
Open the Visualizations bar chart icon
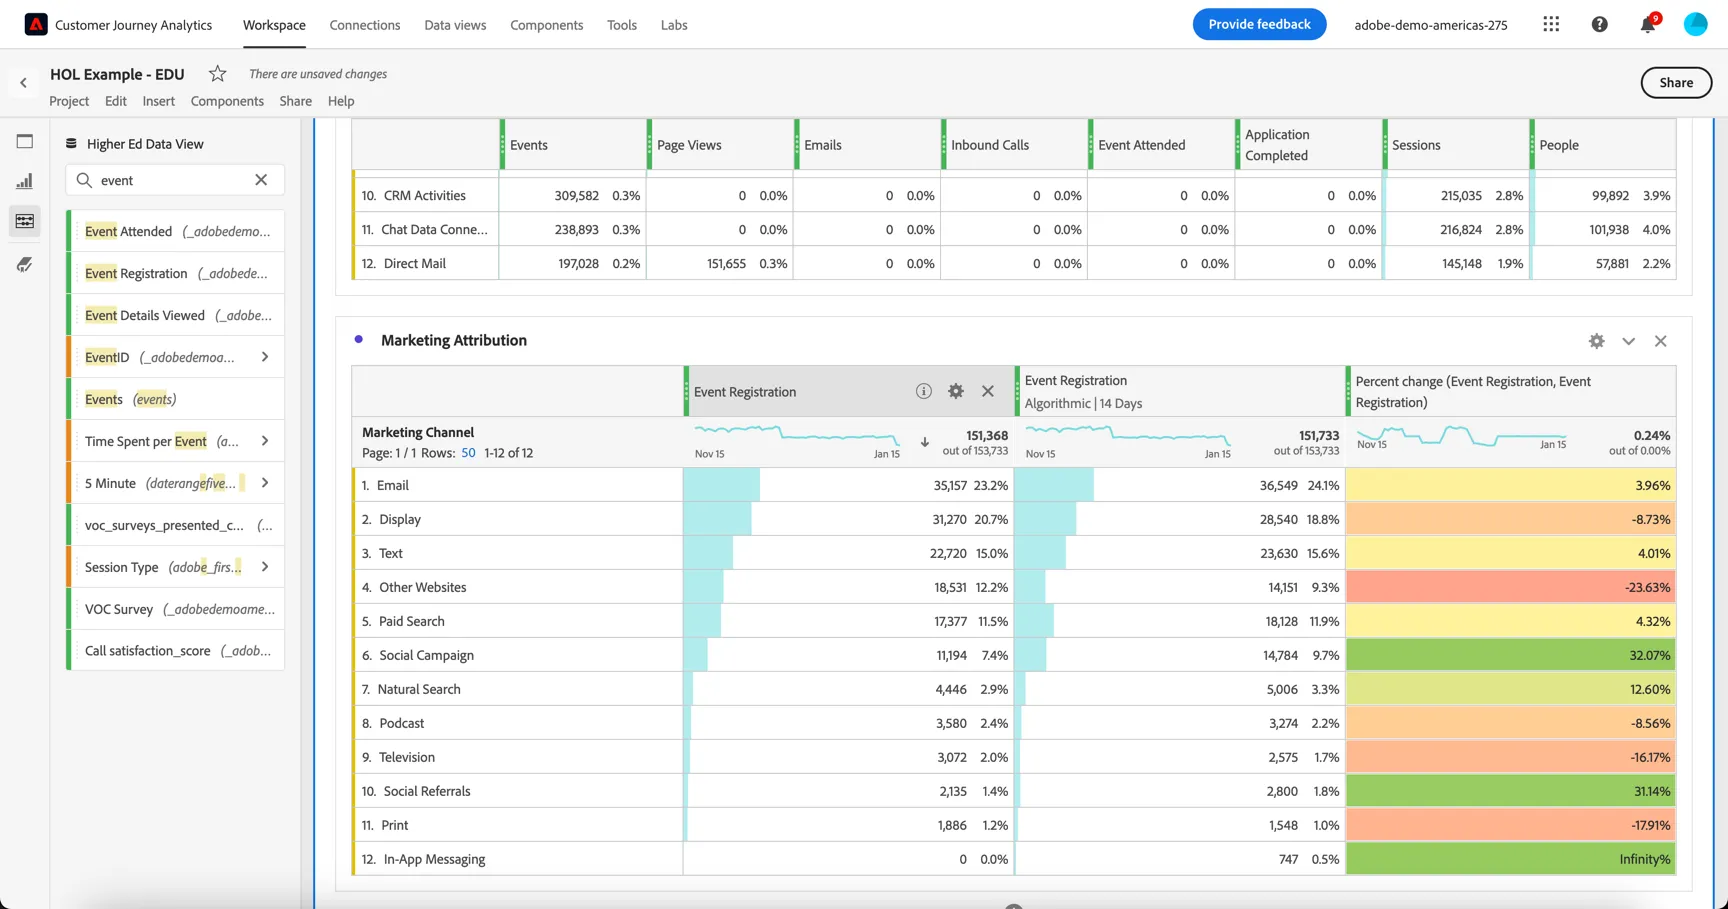25,181
